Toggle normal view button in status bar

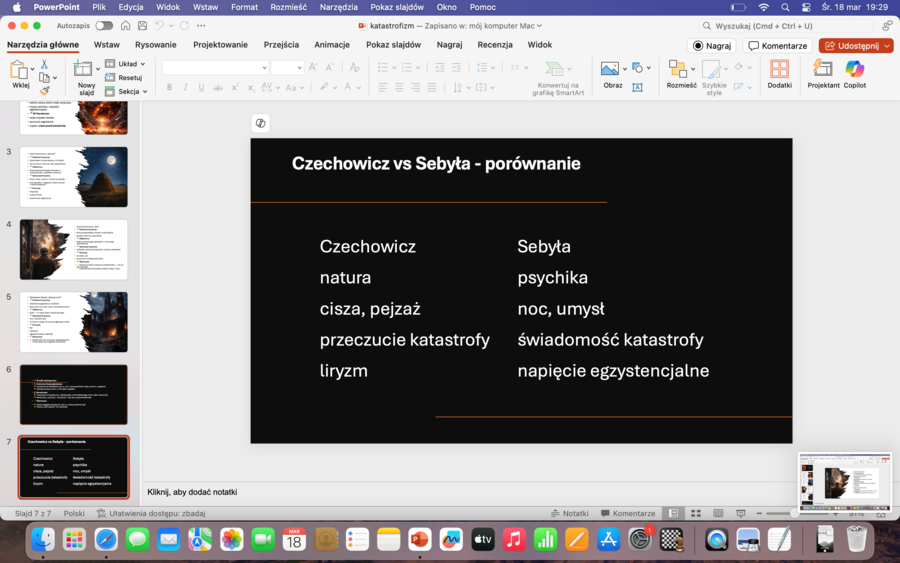point(675,513)
